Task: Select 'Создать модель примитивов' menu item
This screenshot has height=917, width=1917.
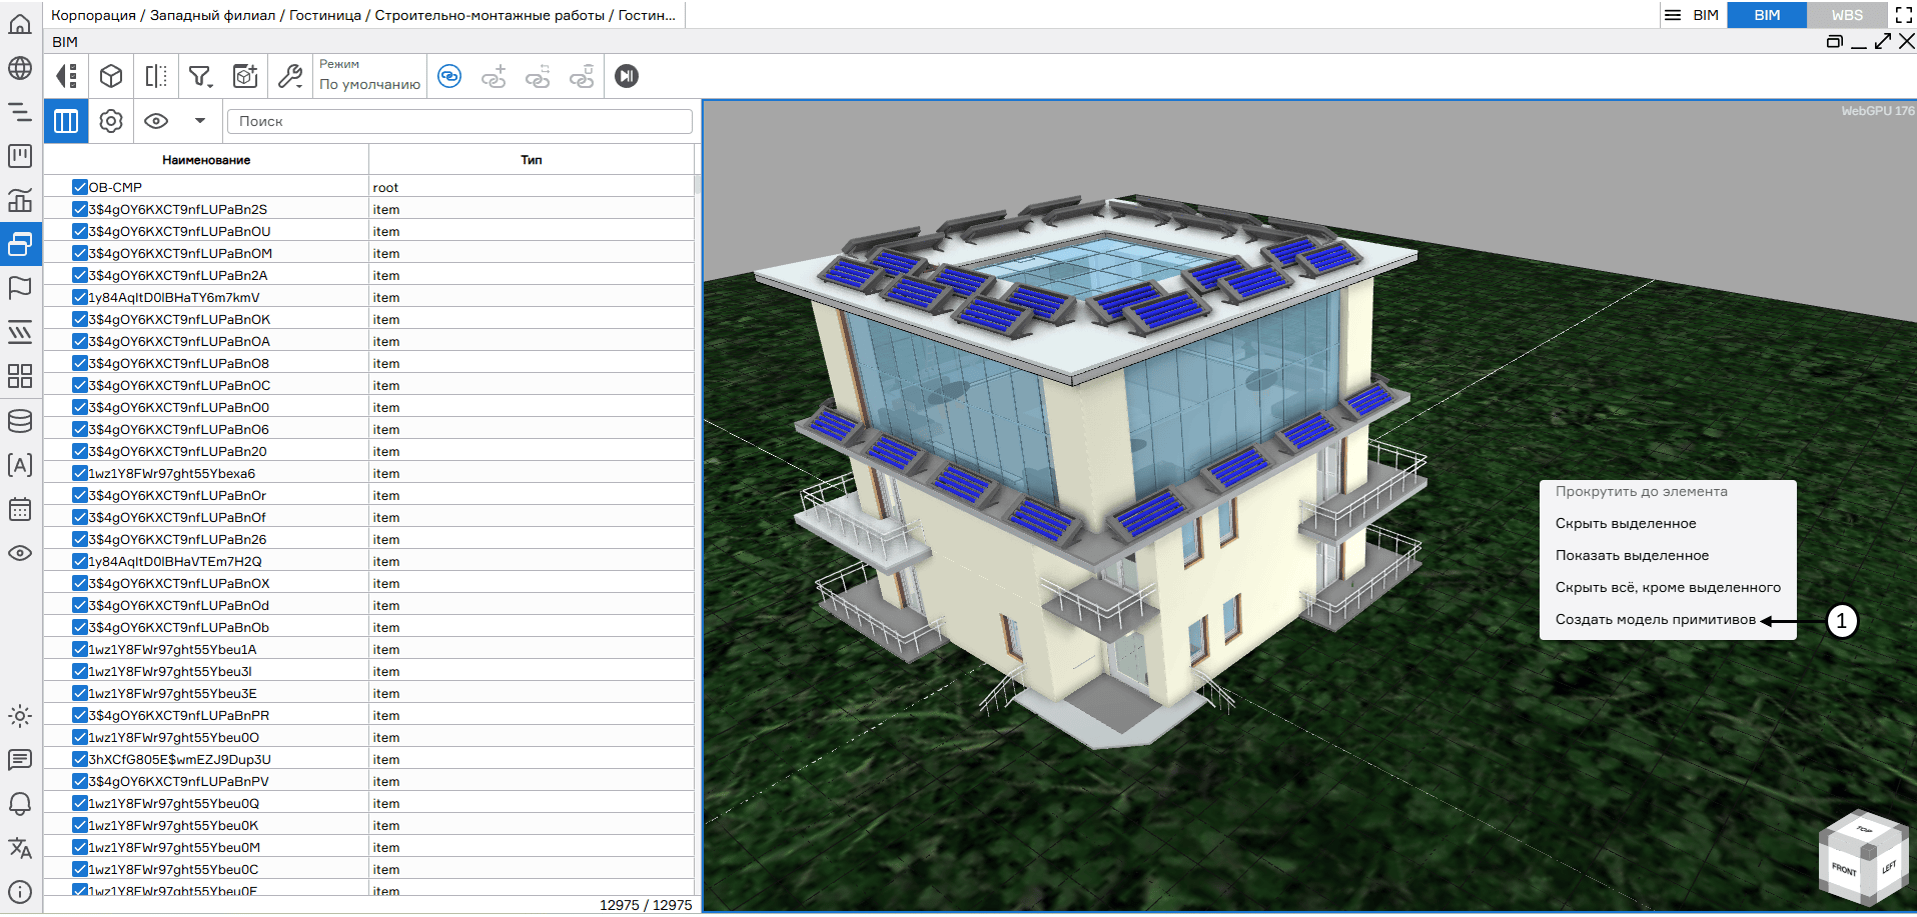Action: click(x=1655, y=619)
